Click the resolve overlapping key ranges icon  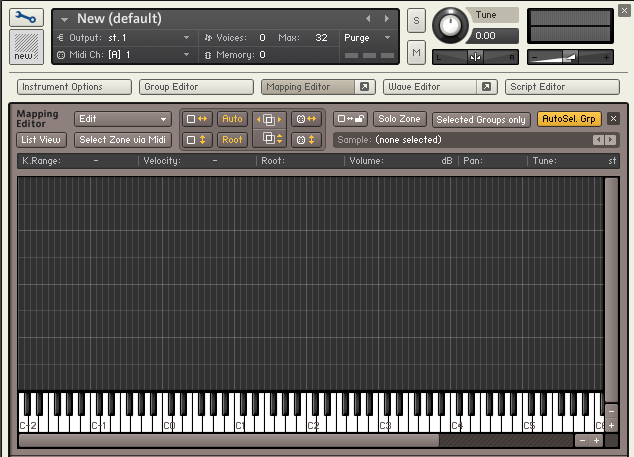268,119
